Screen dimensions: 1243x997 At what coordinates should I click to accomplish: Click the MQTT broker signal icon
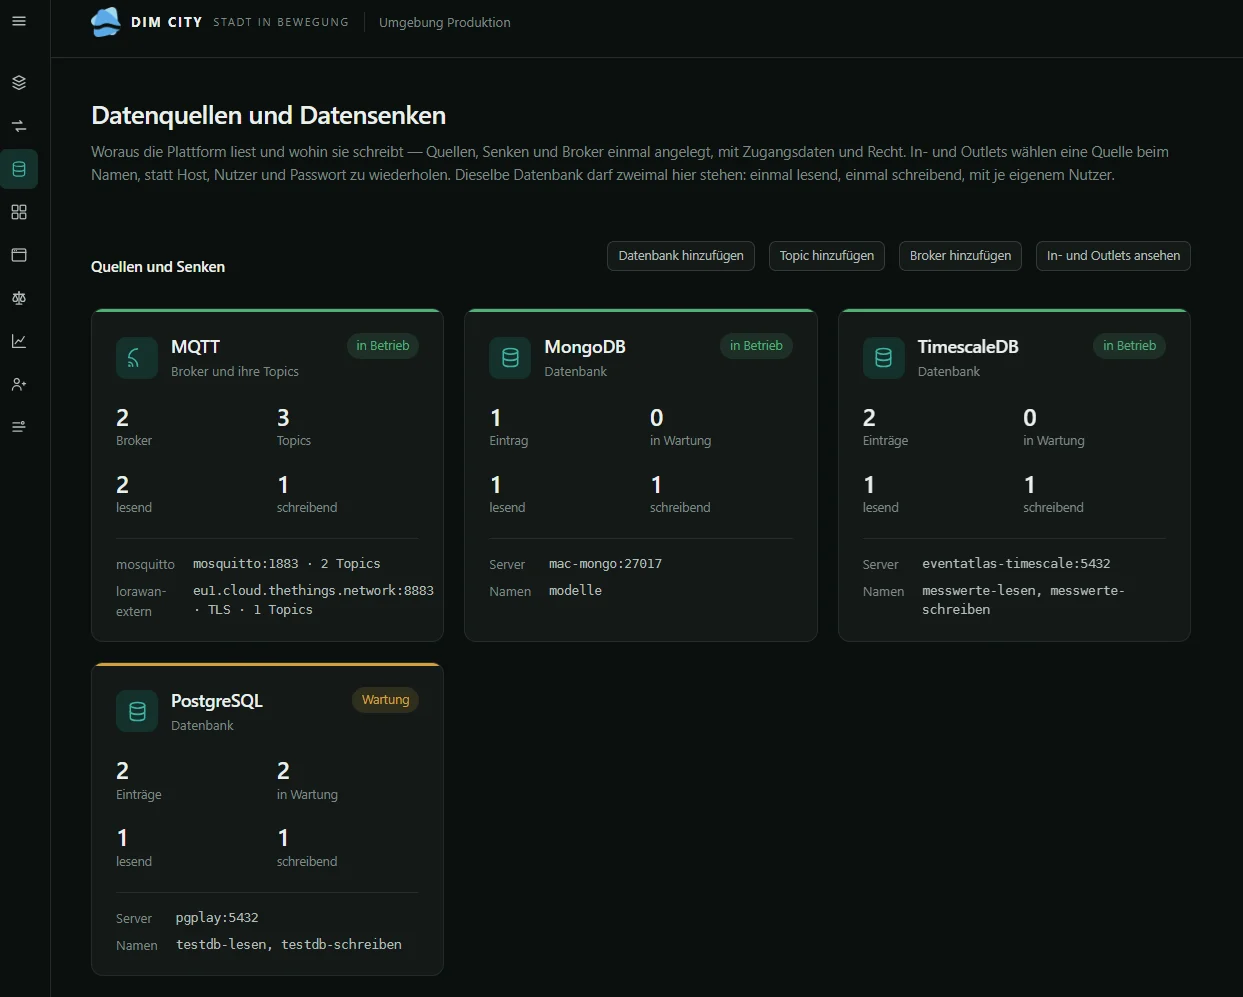[x=137, y=358]
